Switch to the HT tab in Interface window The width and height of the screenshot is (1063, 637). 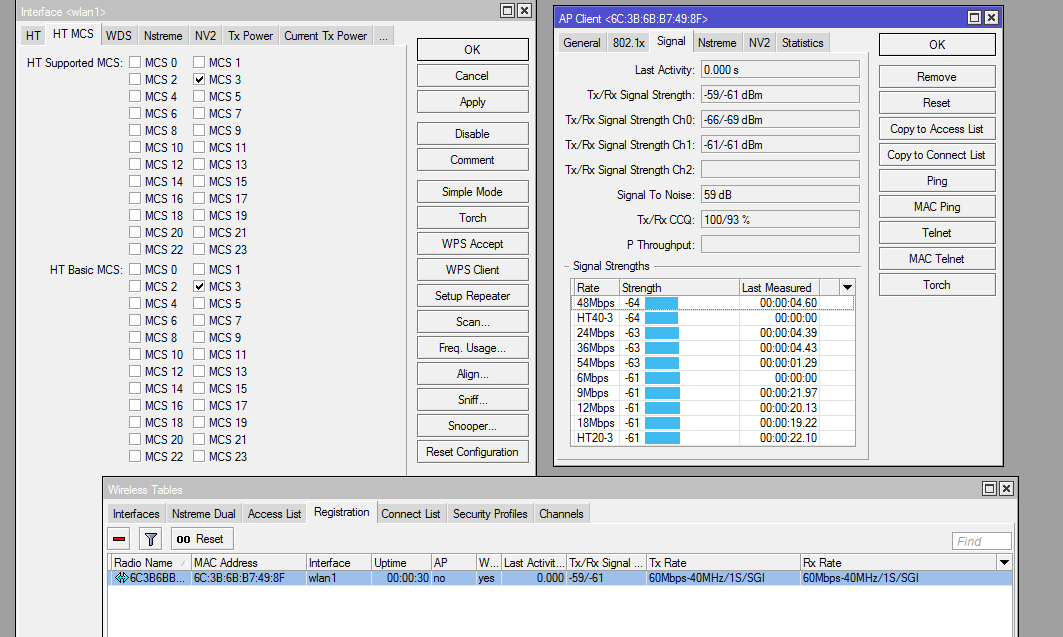[33, 36]
